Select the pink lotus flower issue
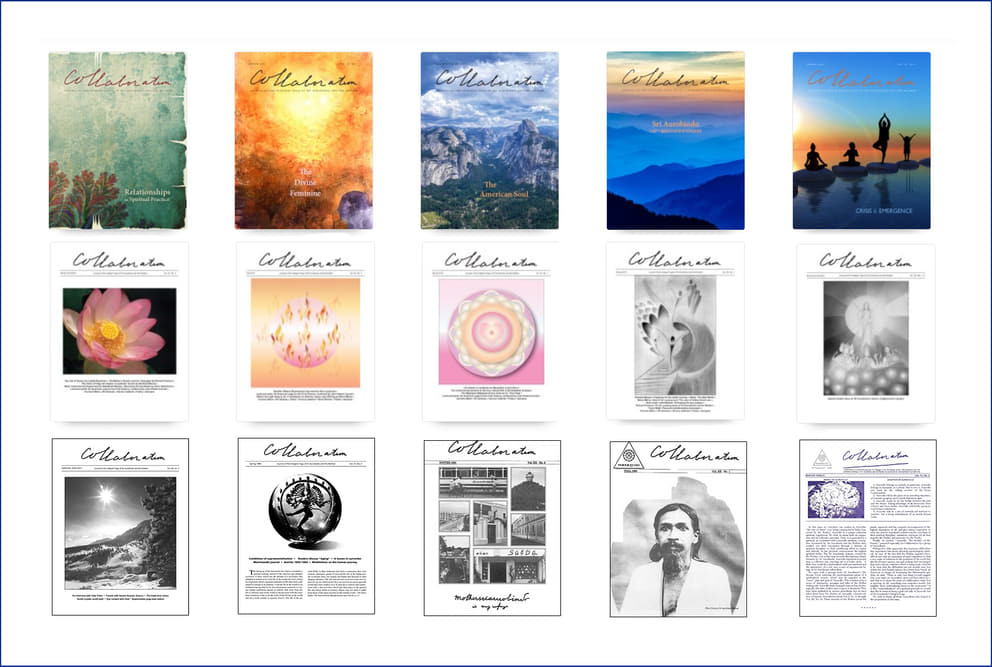This screenshot has width=992, height=667. [119, 332]
